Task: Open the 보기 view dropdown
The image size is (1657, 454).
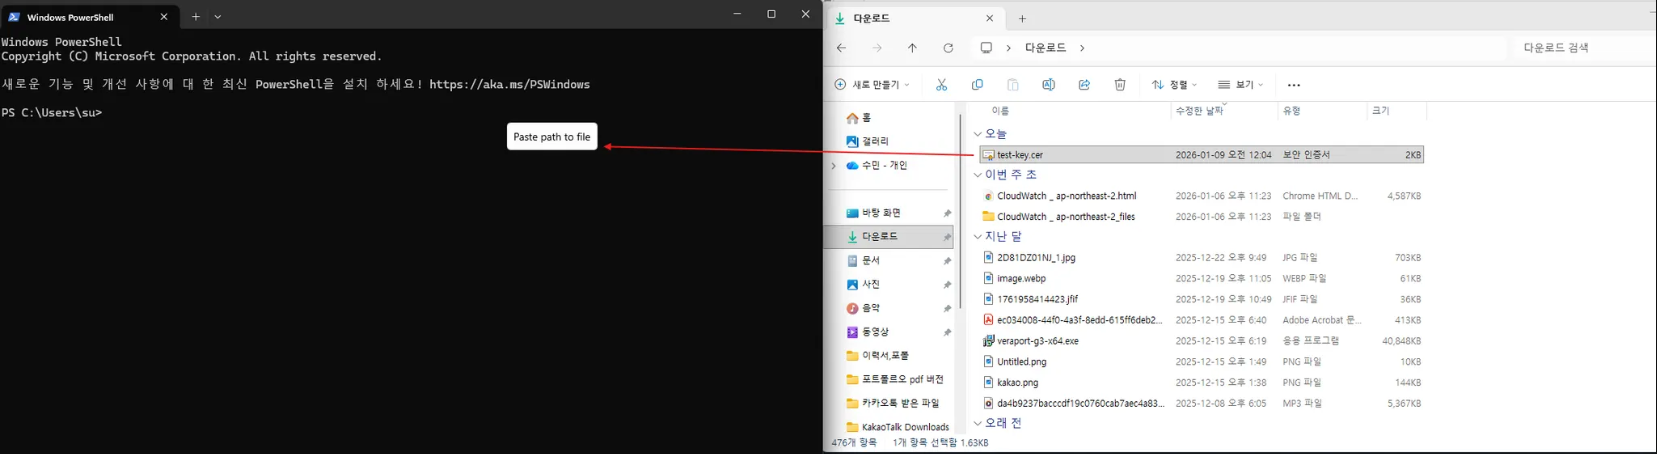Action: click(x=1240, y=85)
